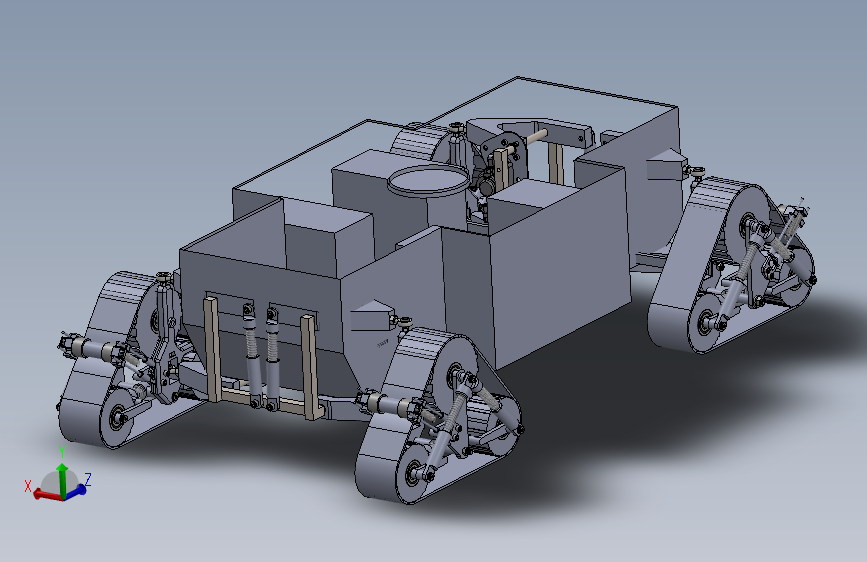Select the triangular track unit nearest the viewer
The image size is (867, 562).
tap(438, 416)
